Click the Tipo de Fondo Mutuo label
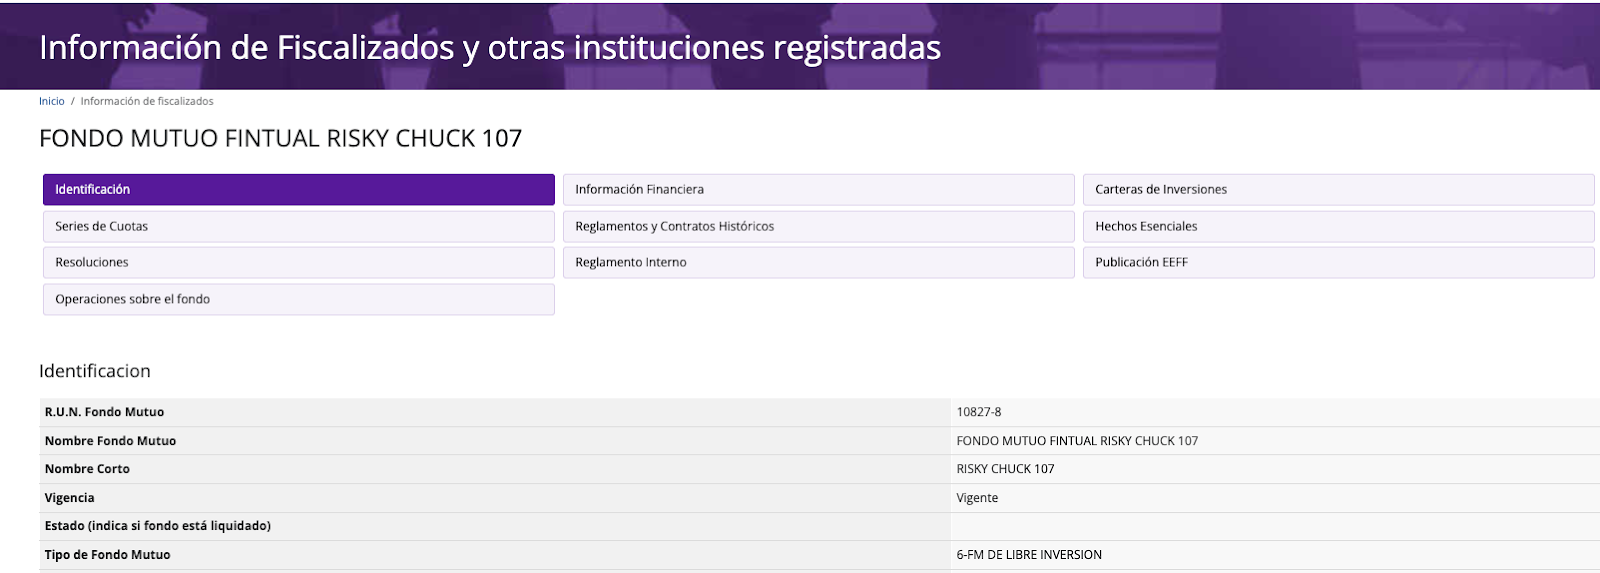The image size is (1600, 573). click(x=107, y=555)
